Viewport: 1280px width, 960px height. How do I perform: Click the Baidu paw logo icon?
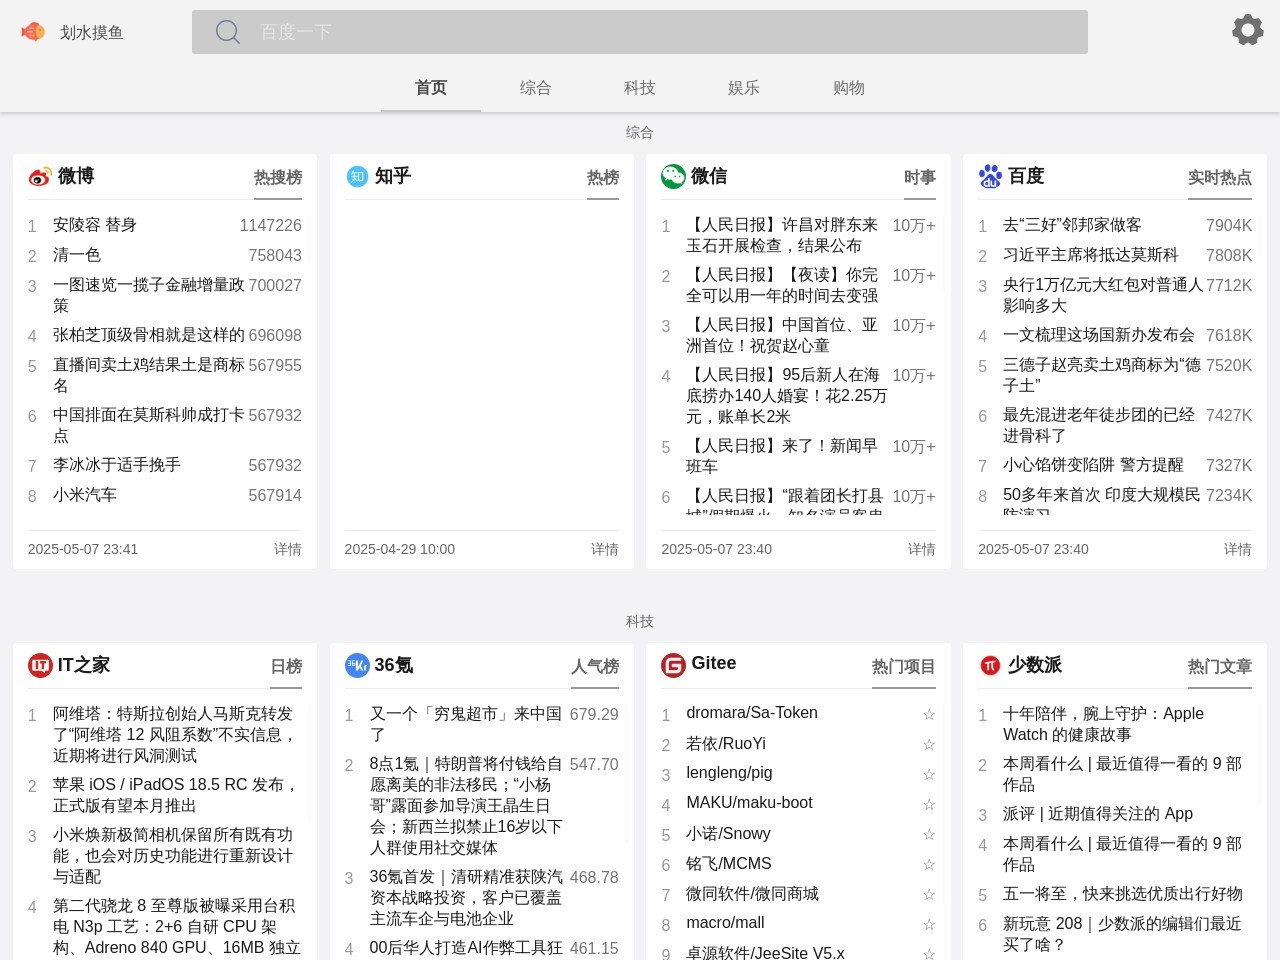(x=990, y=176)
